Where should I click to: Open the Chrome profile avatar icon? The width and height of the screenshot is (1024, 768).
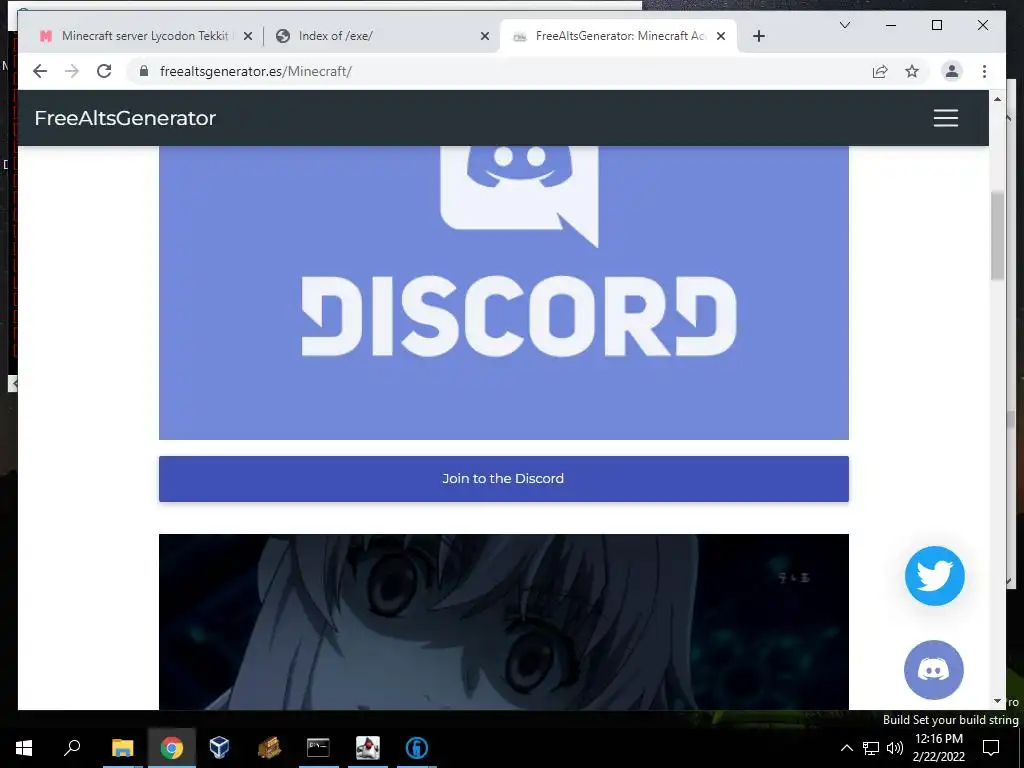(x=952, y=71)
